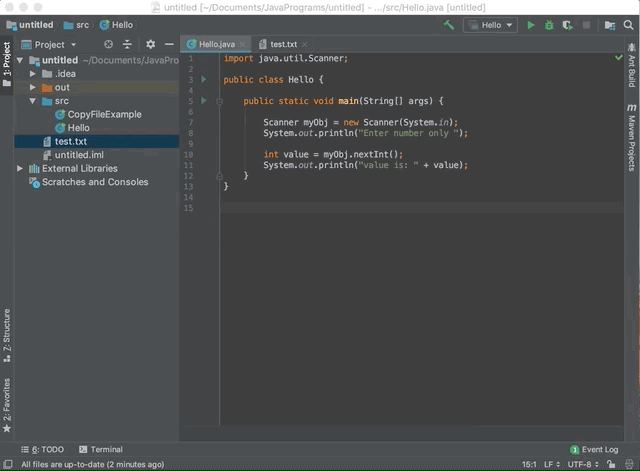The height and width of the screenshot is (471, 640).
Task: Click the grey Stop button in the toolbar
Action: click(x=586, y=25)
